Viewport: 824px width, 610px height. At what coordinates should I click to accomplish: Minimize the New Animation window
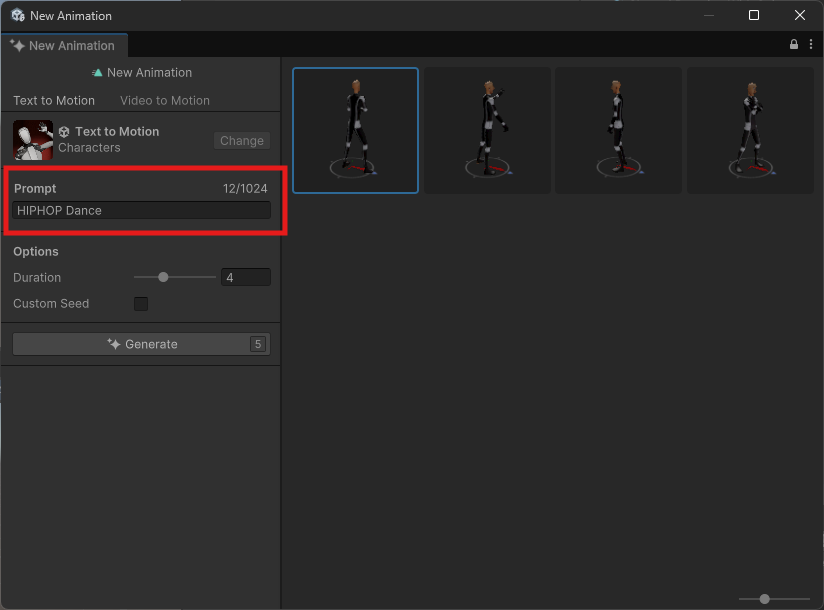pyautogui.click(x=709, y=15)
